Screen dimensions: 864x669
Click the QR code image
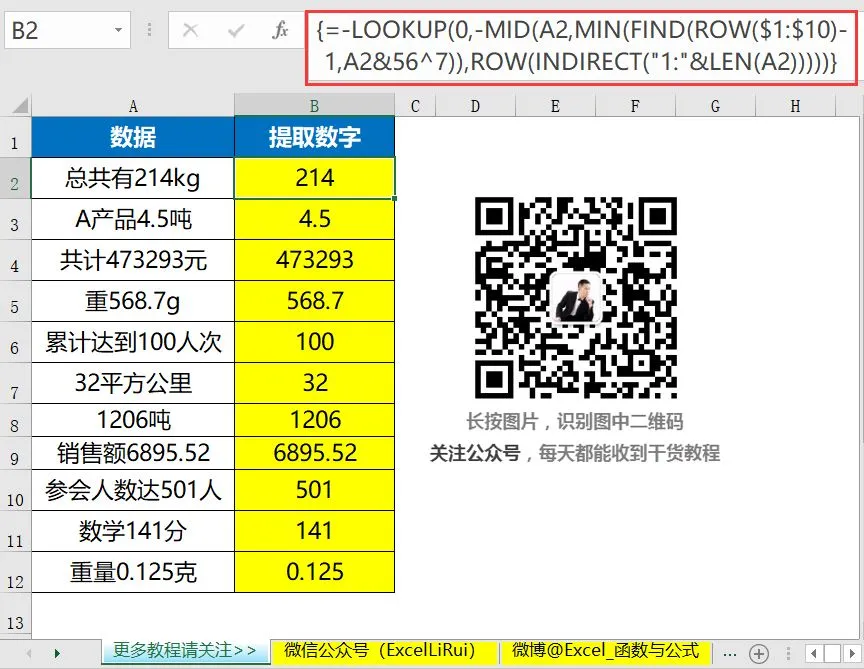tap(576, 298)
